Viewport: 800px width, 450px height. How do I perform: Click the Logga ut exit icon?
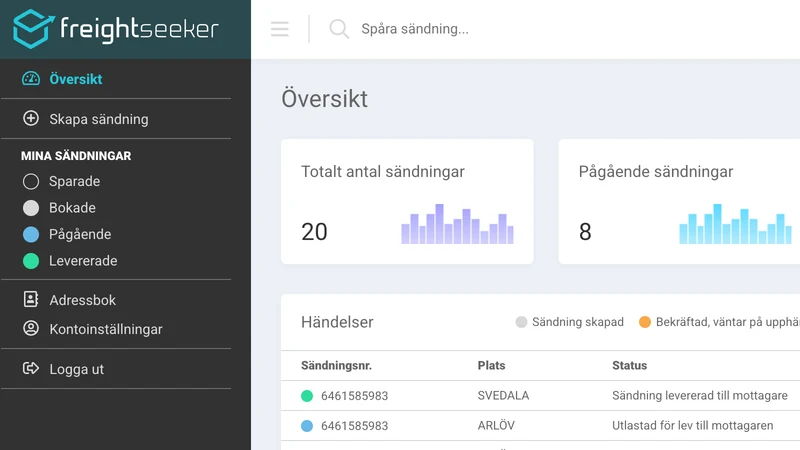[x=31, y=368]
